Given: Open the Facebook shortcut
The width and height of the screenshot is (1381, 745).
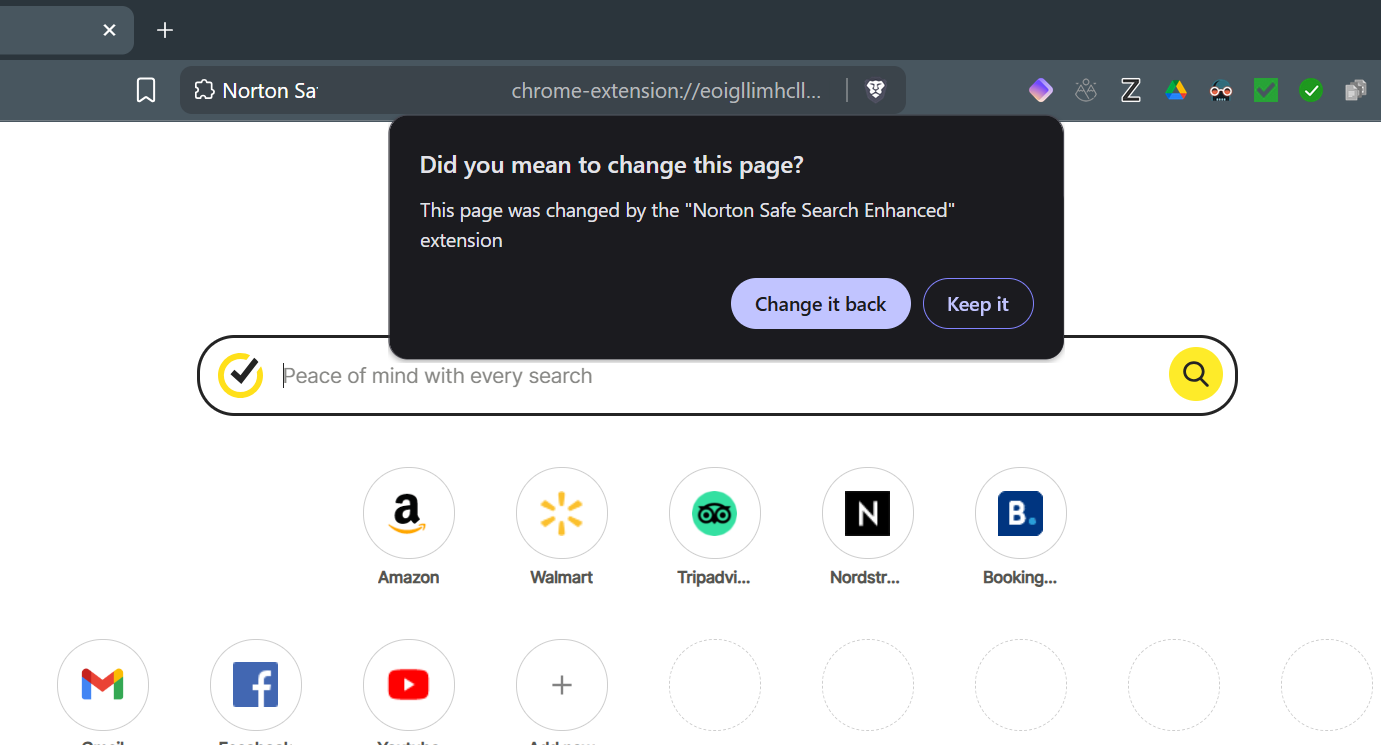Looking at the screenshot, I should [256, 686].
